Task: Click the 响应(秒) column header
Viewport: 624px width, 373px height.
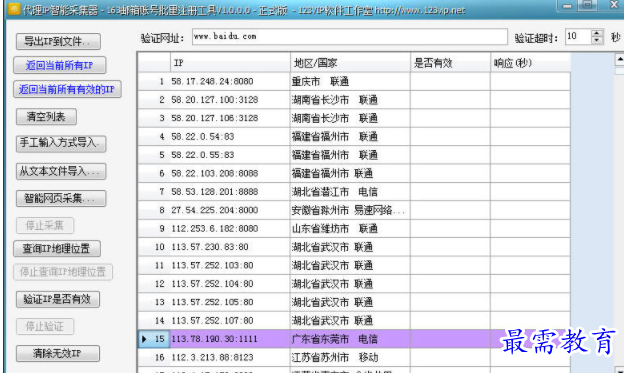Action: pyautogui.click(x=530, y=63)
